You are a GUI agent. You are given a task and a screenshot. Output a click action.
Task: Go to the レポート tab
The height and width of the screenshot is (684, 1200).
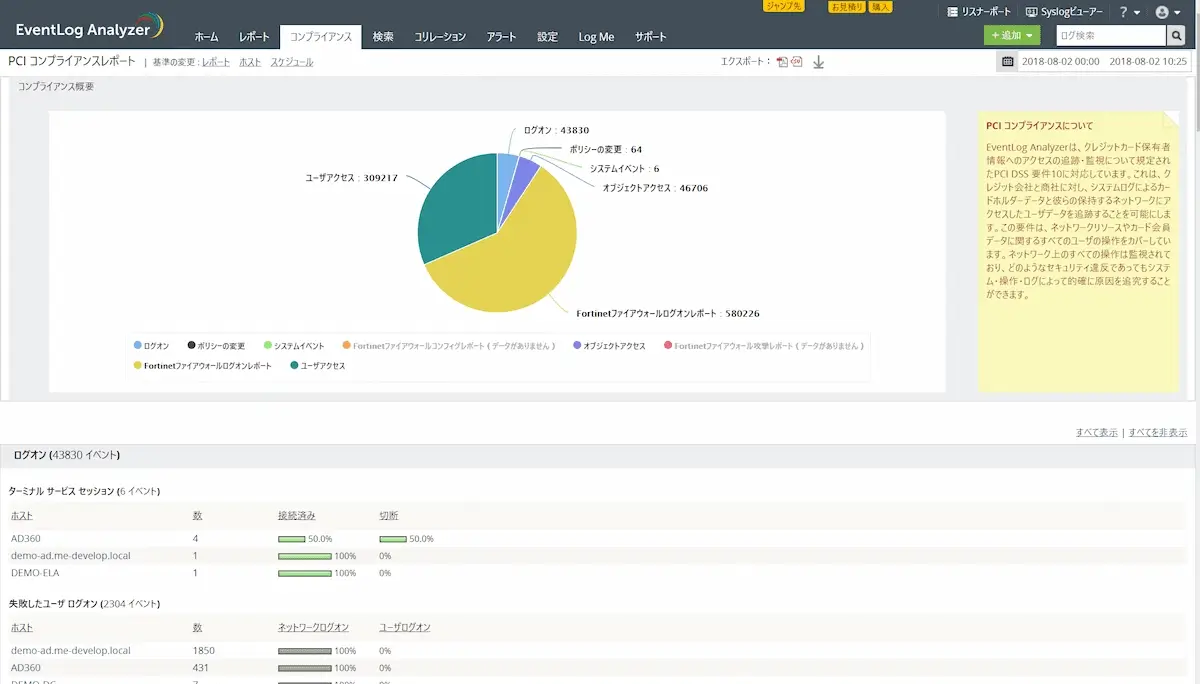254,37
